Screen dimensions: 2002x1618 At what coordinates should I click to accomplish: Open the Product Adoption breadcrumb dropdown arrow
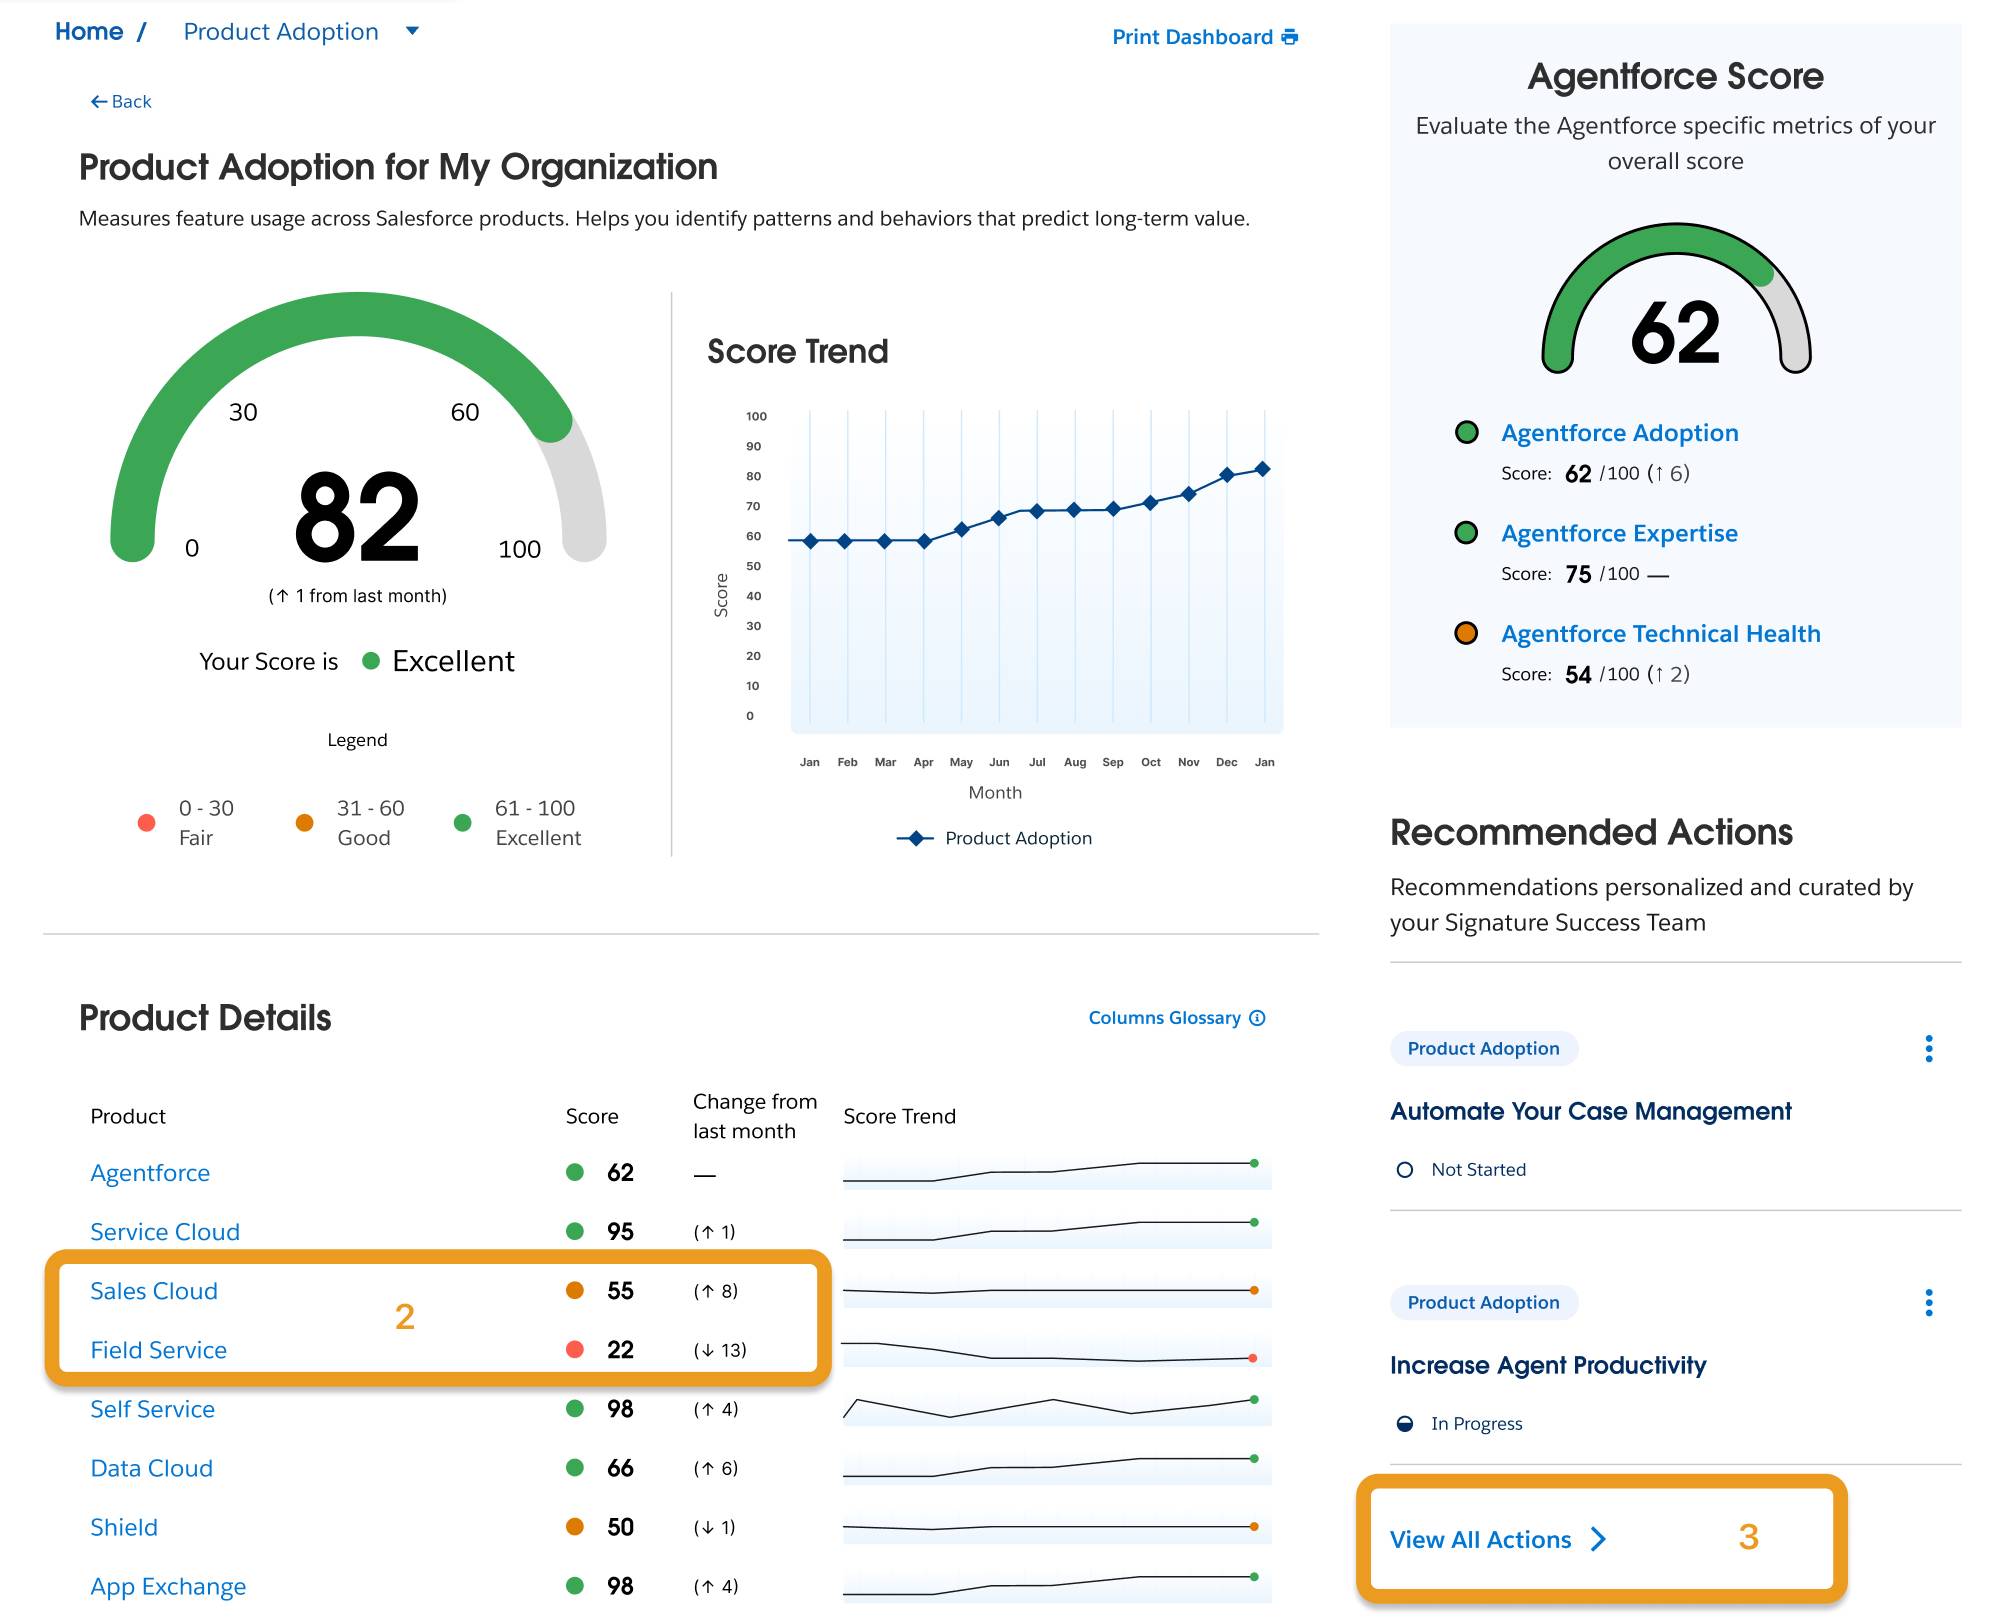point(412,31)
